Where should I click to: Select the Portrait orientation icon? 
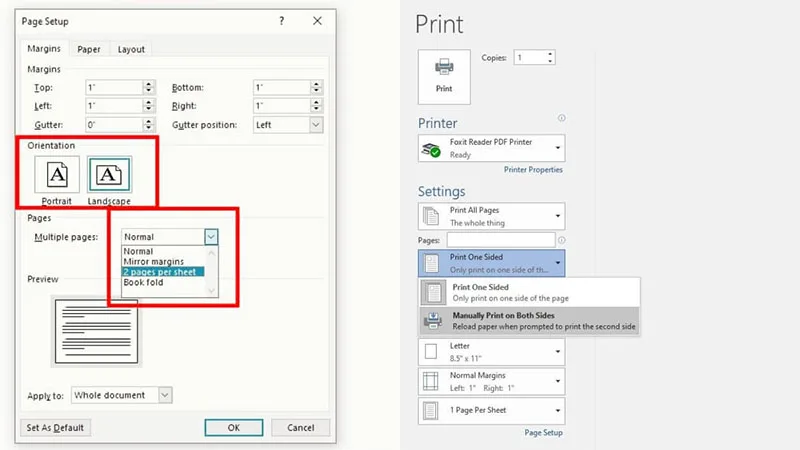(57, 174)
